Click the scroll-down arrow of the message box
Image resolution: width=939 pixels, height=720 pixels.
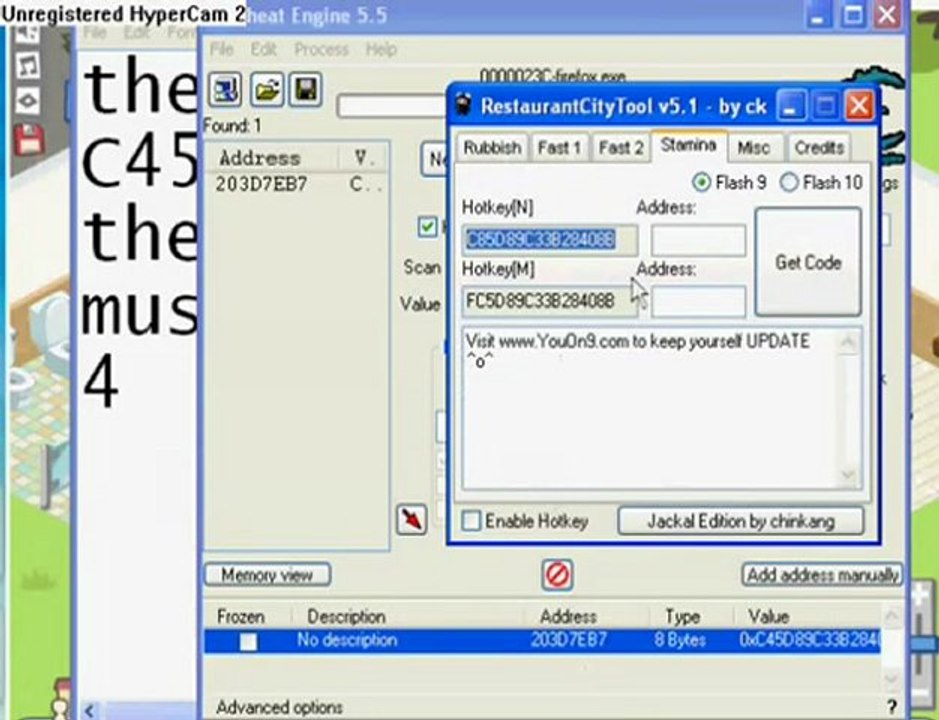point(848,475)
